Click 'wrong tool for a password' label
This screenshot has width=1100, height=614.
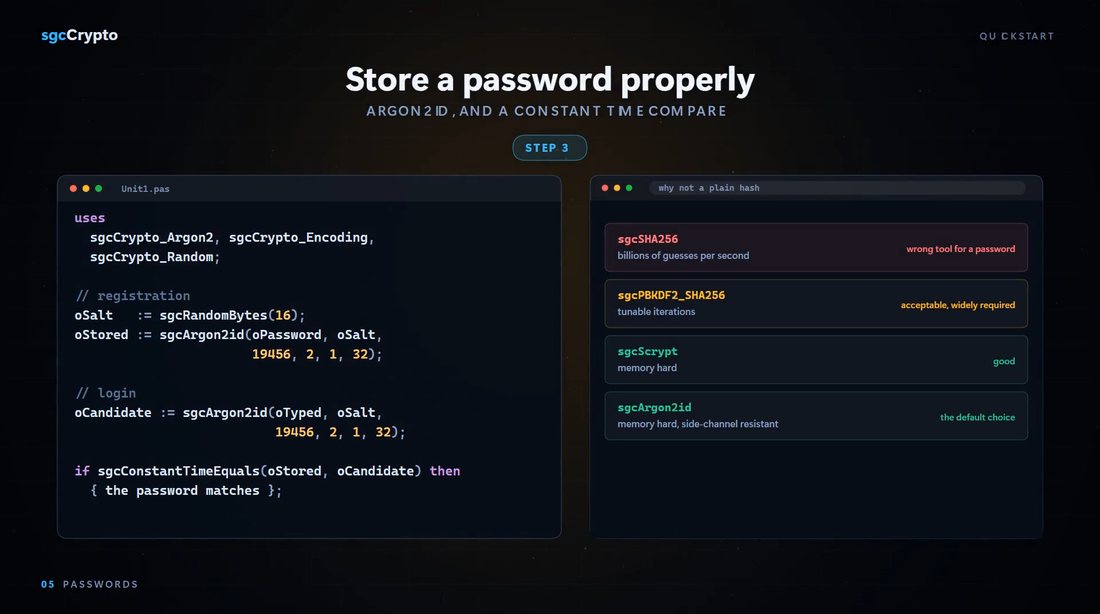click(960, 248)
